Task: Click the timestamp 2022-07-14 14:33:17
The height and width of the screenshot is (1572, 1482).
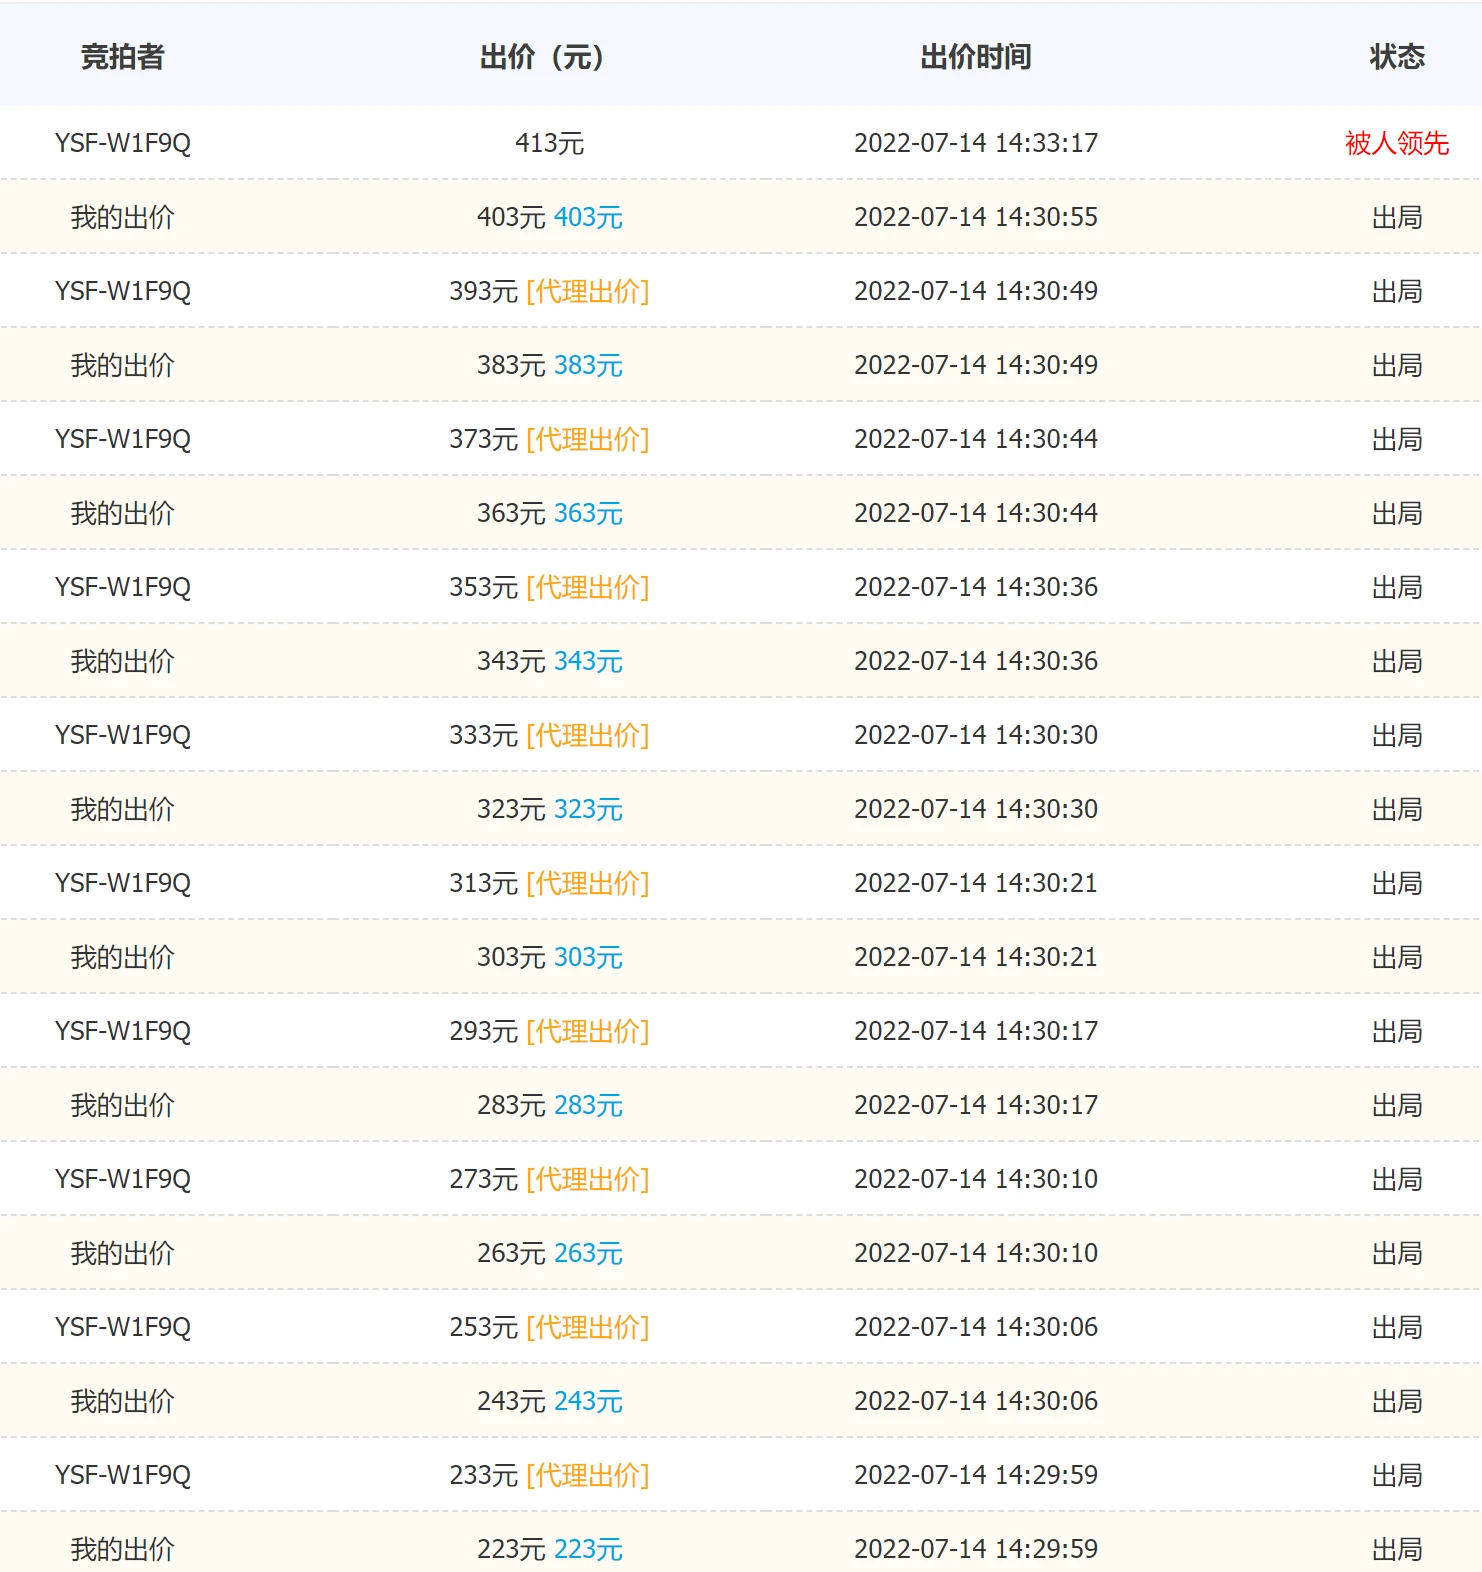Action: 975,143
